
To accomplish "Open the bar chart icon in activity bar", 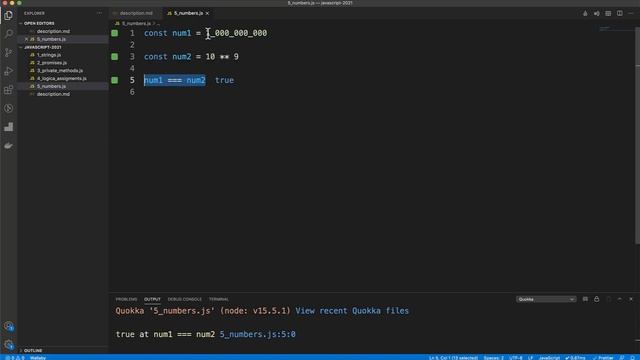I will pos(9,127).
